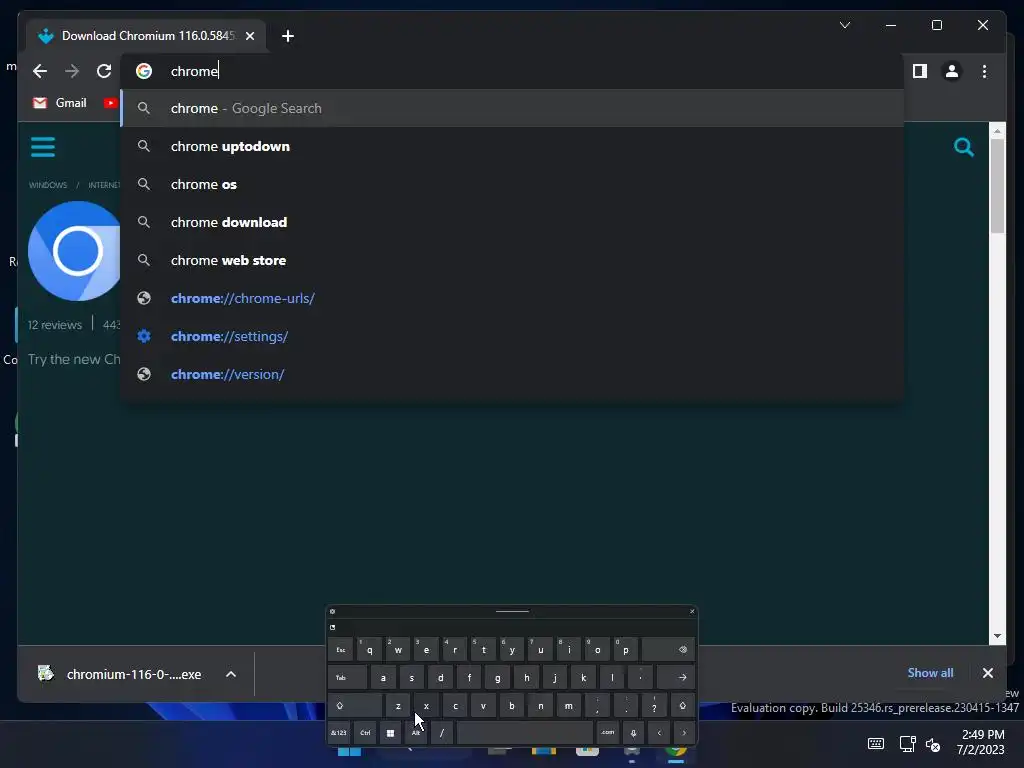Choose the chrome://version/ suggestion

coord(513,374)
